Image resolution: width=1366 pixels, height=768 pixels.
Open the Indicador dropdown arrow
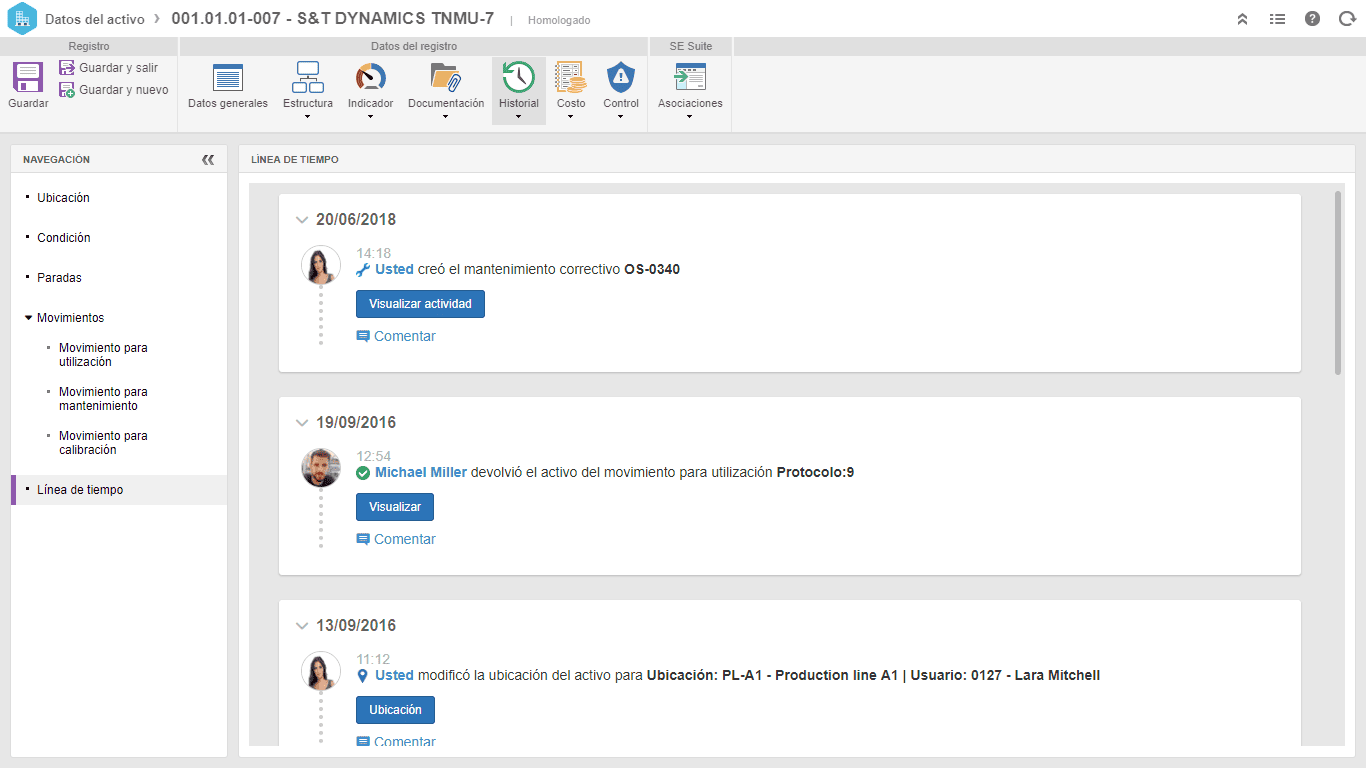tap(370, 117)
